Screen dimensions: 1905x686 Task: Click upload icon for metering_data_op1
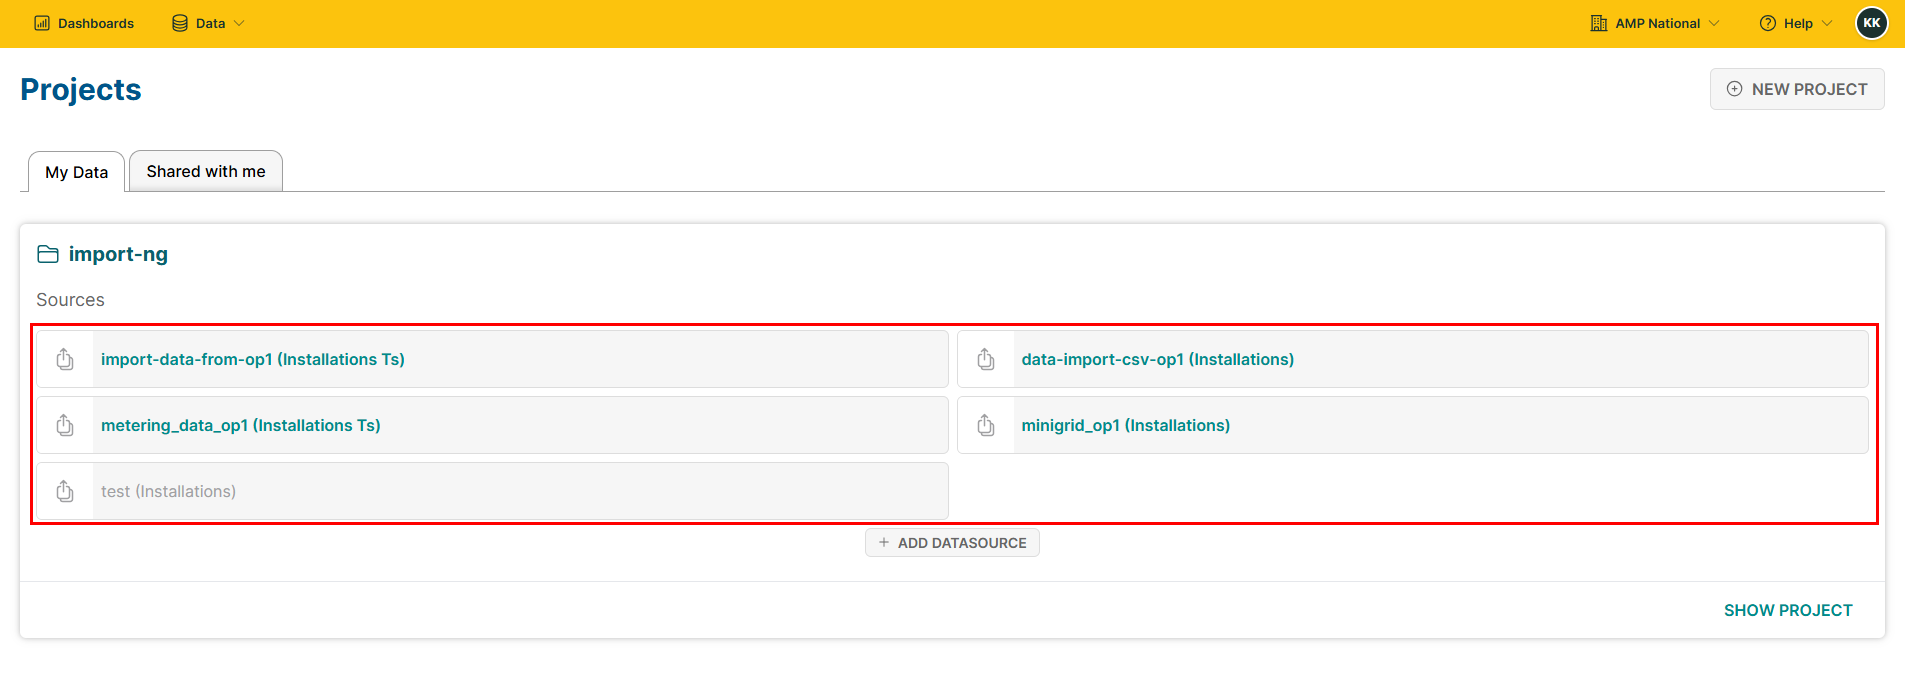65,425
